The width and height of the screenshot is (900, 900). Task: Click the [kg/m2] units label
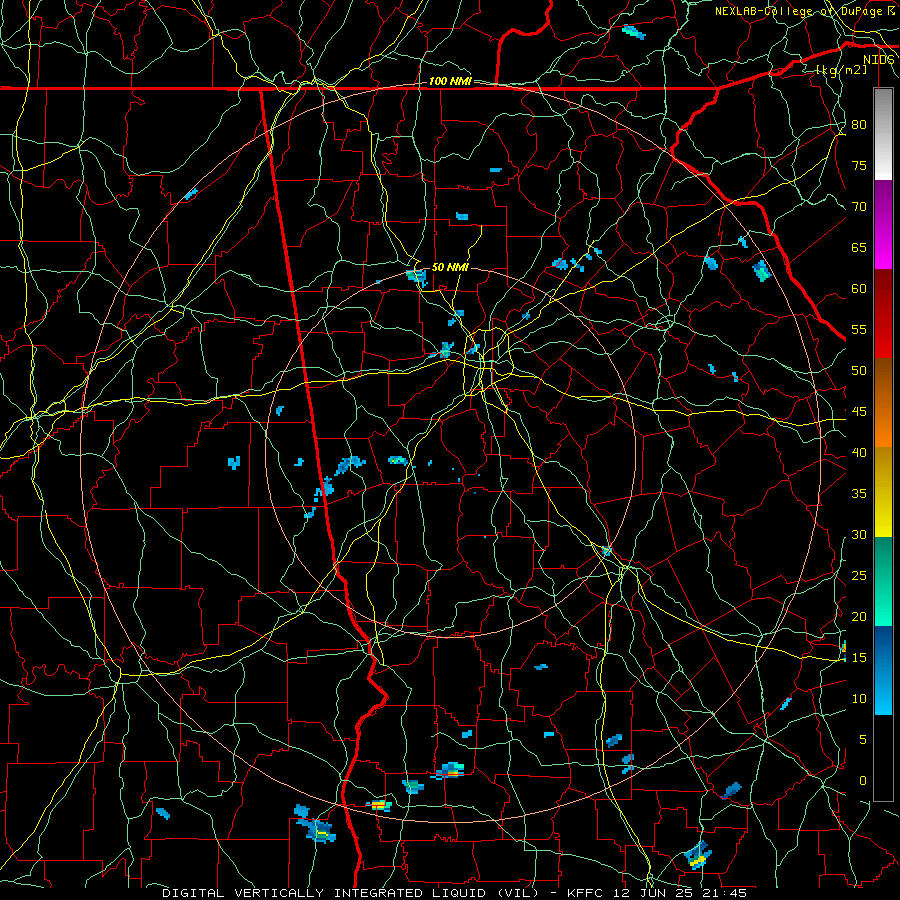point(841,70)
